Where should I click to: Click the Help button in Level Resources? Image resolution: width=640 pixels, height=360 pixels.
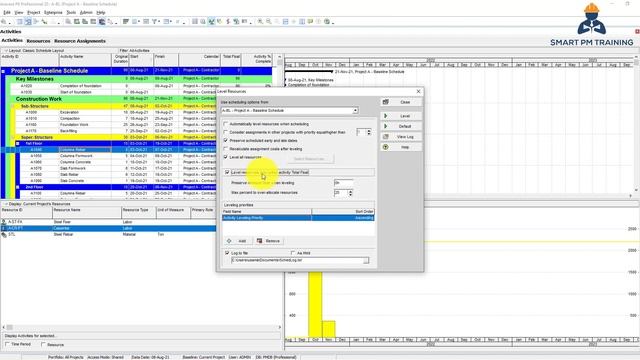point(401,147)
